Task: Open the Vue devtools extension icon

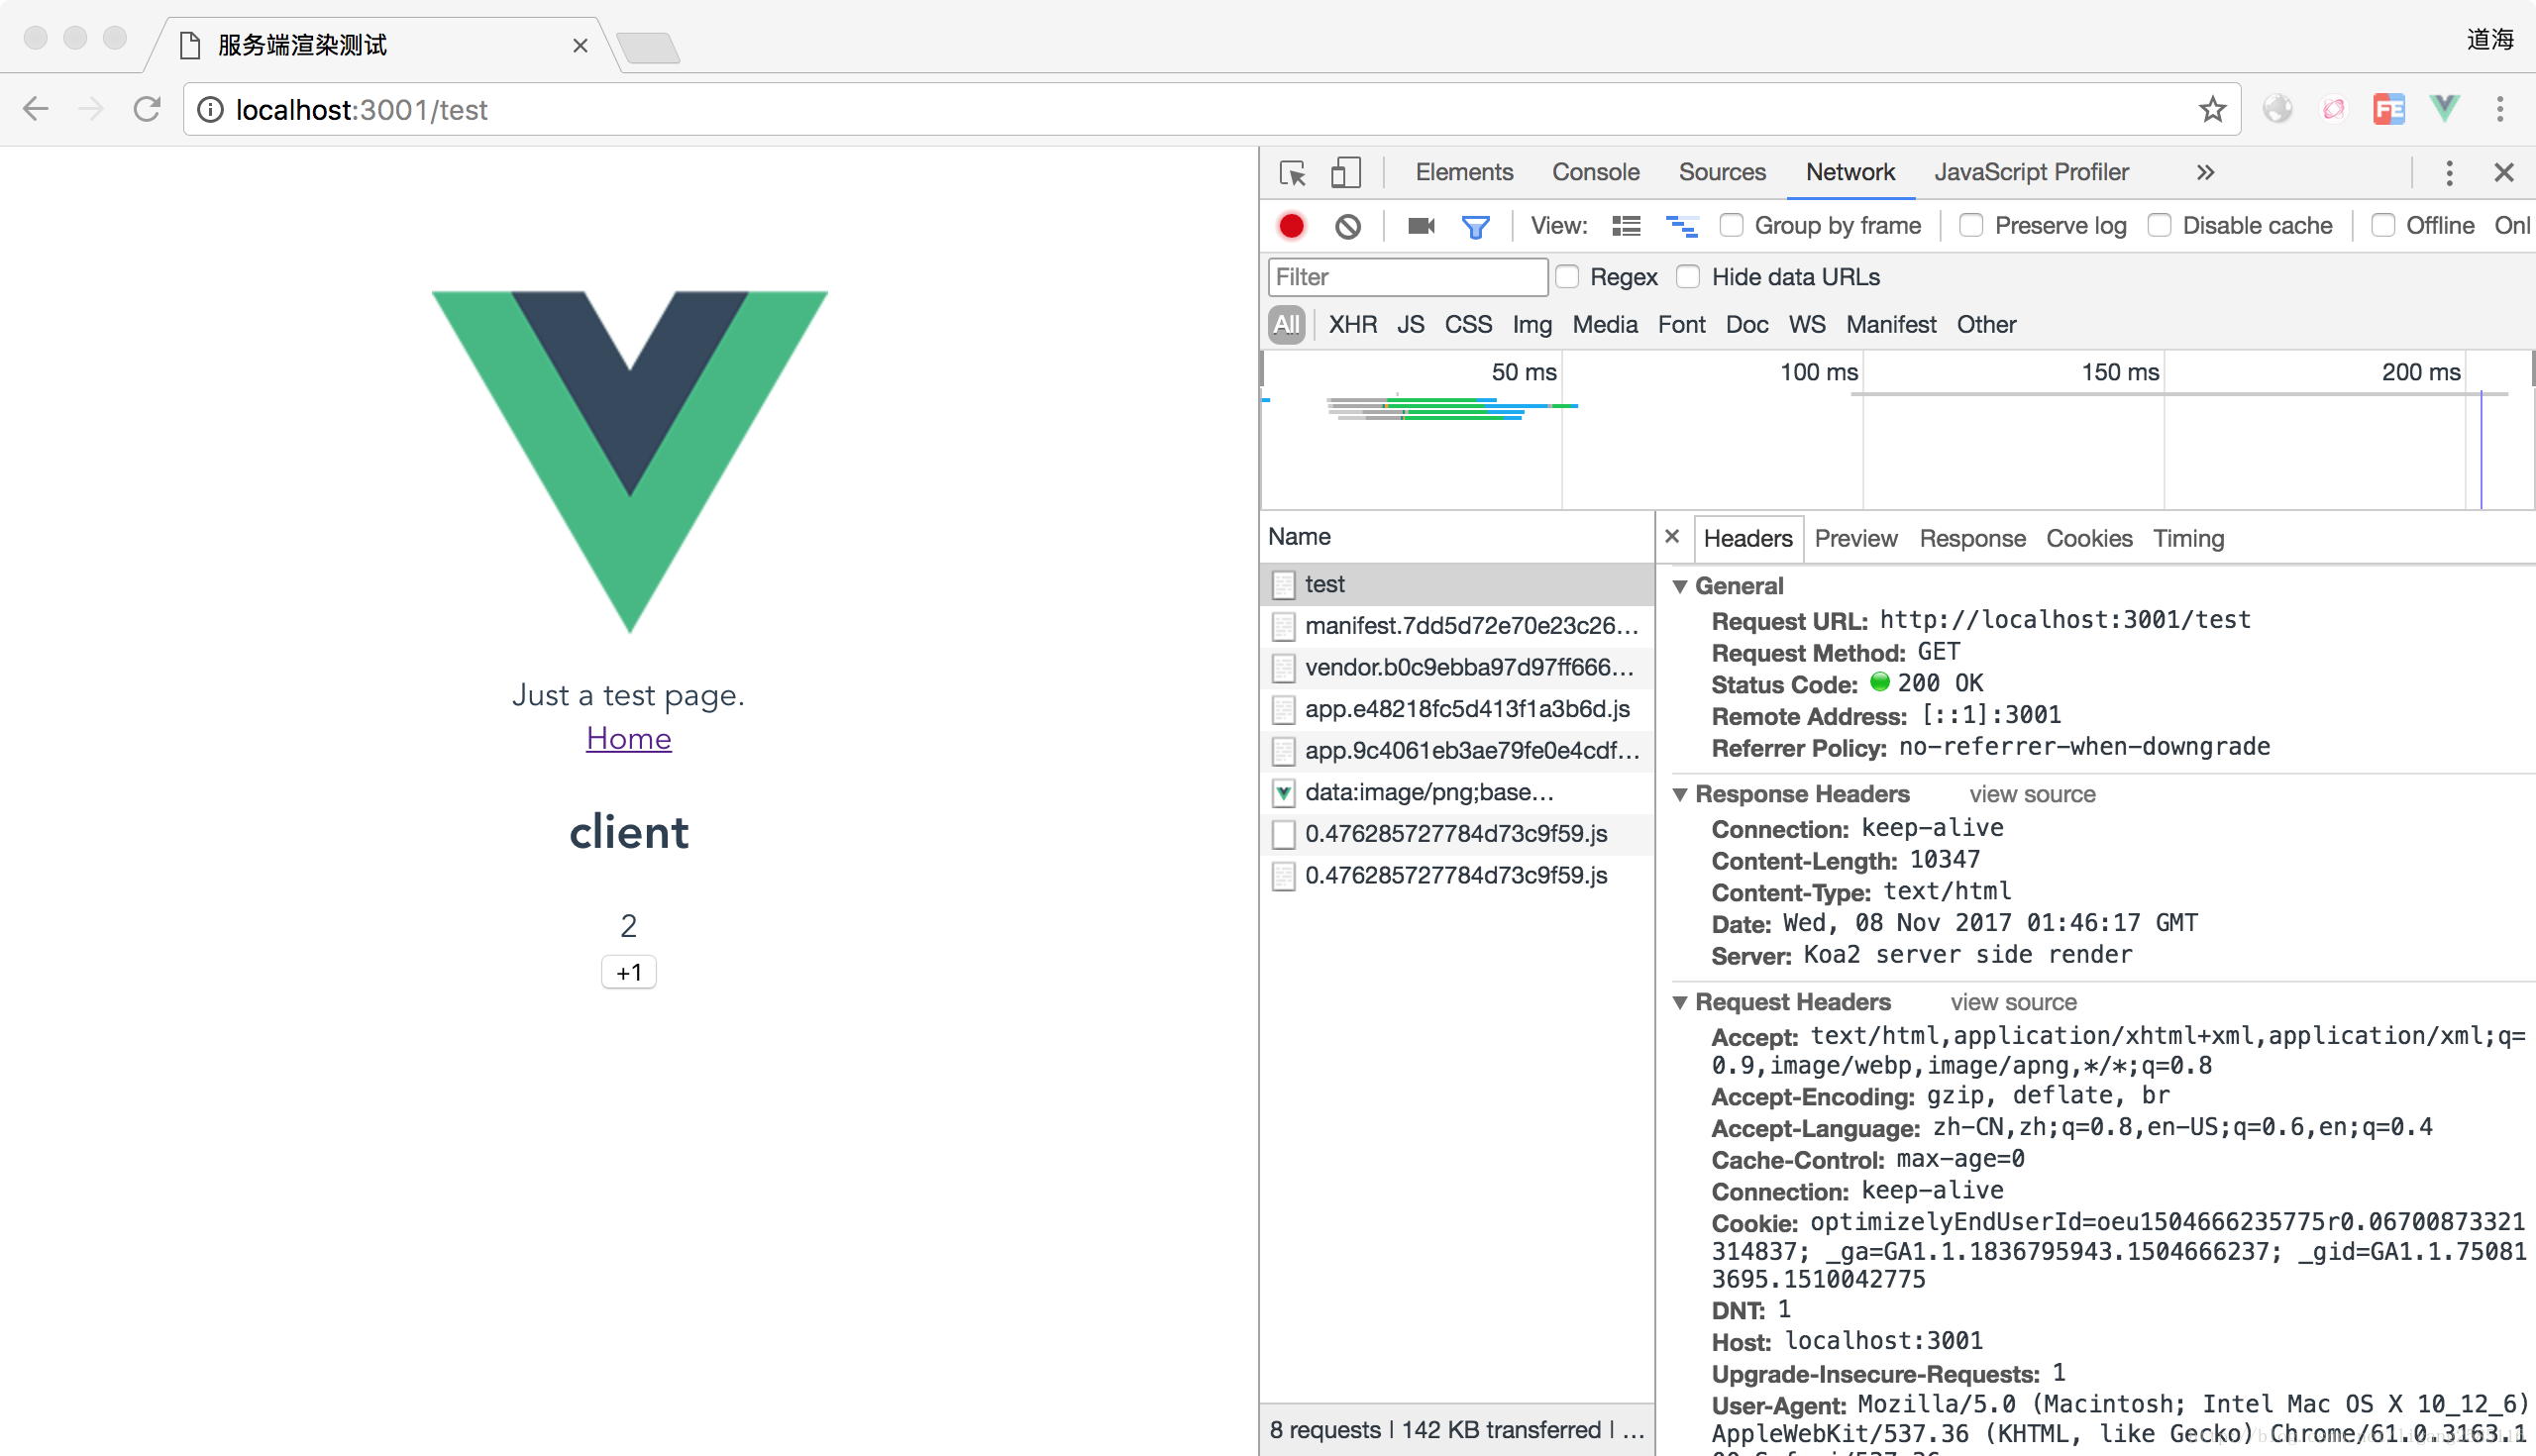Action: 2444,108
